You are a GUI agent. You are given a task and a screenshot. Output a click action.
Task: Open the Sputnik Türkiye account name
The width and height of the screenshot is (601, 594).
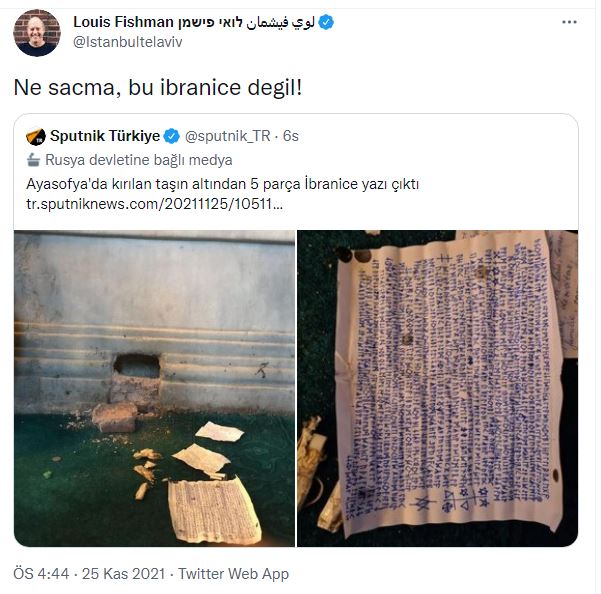tap(105, 136)
